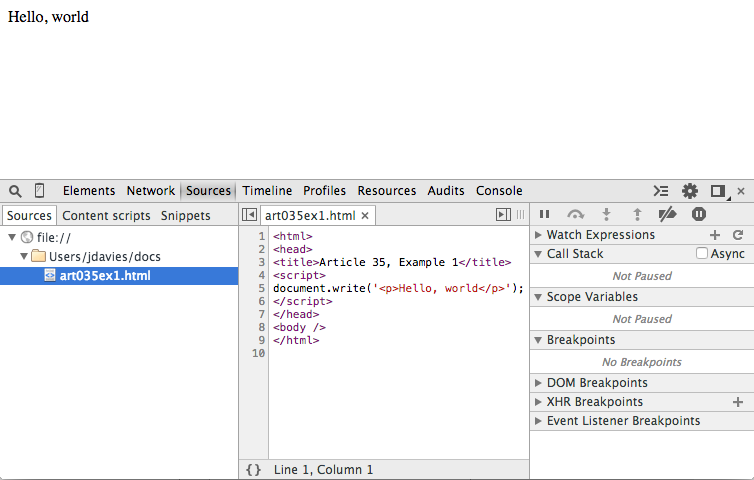Enable the Async call stack checkbox
This screenshot has width=754, height=480.
click(702, 253)
